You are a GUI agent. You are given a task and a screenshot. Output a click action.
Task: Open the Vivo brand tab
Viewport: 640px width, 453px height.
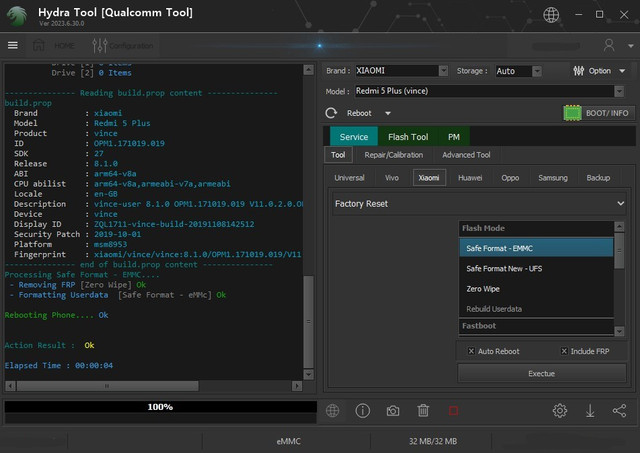coord(392,178)
